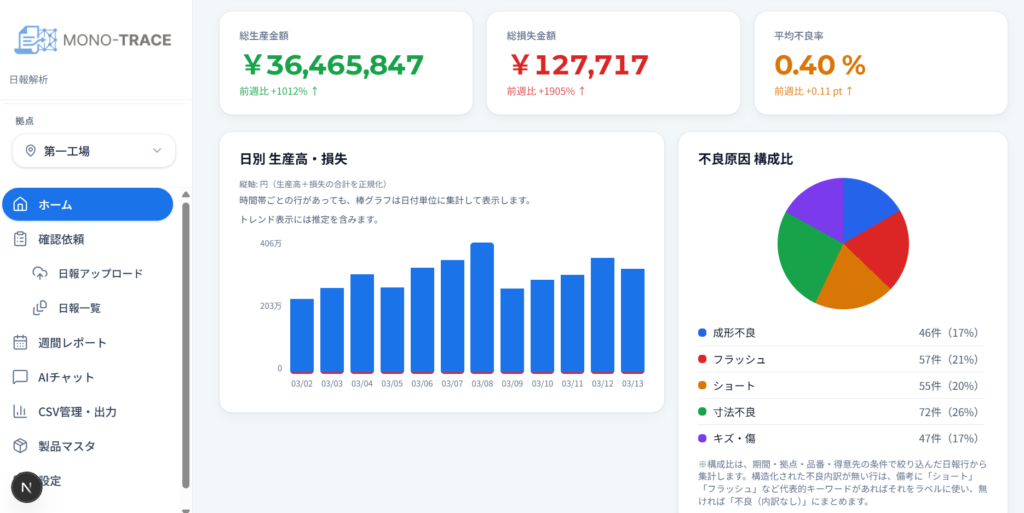Viewport: 1024px width, 513px height.
Task: Click the chat bubble icon for AIチャット
Action: coord(20,377)
